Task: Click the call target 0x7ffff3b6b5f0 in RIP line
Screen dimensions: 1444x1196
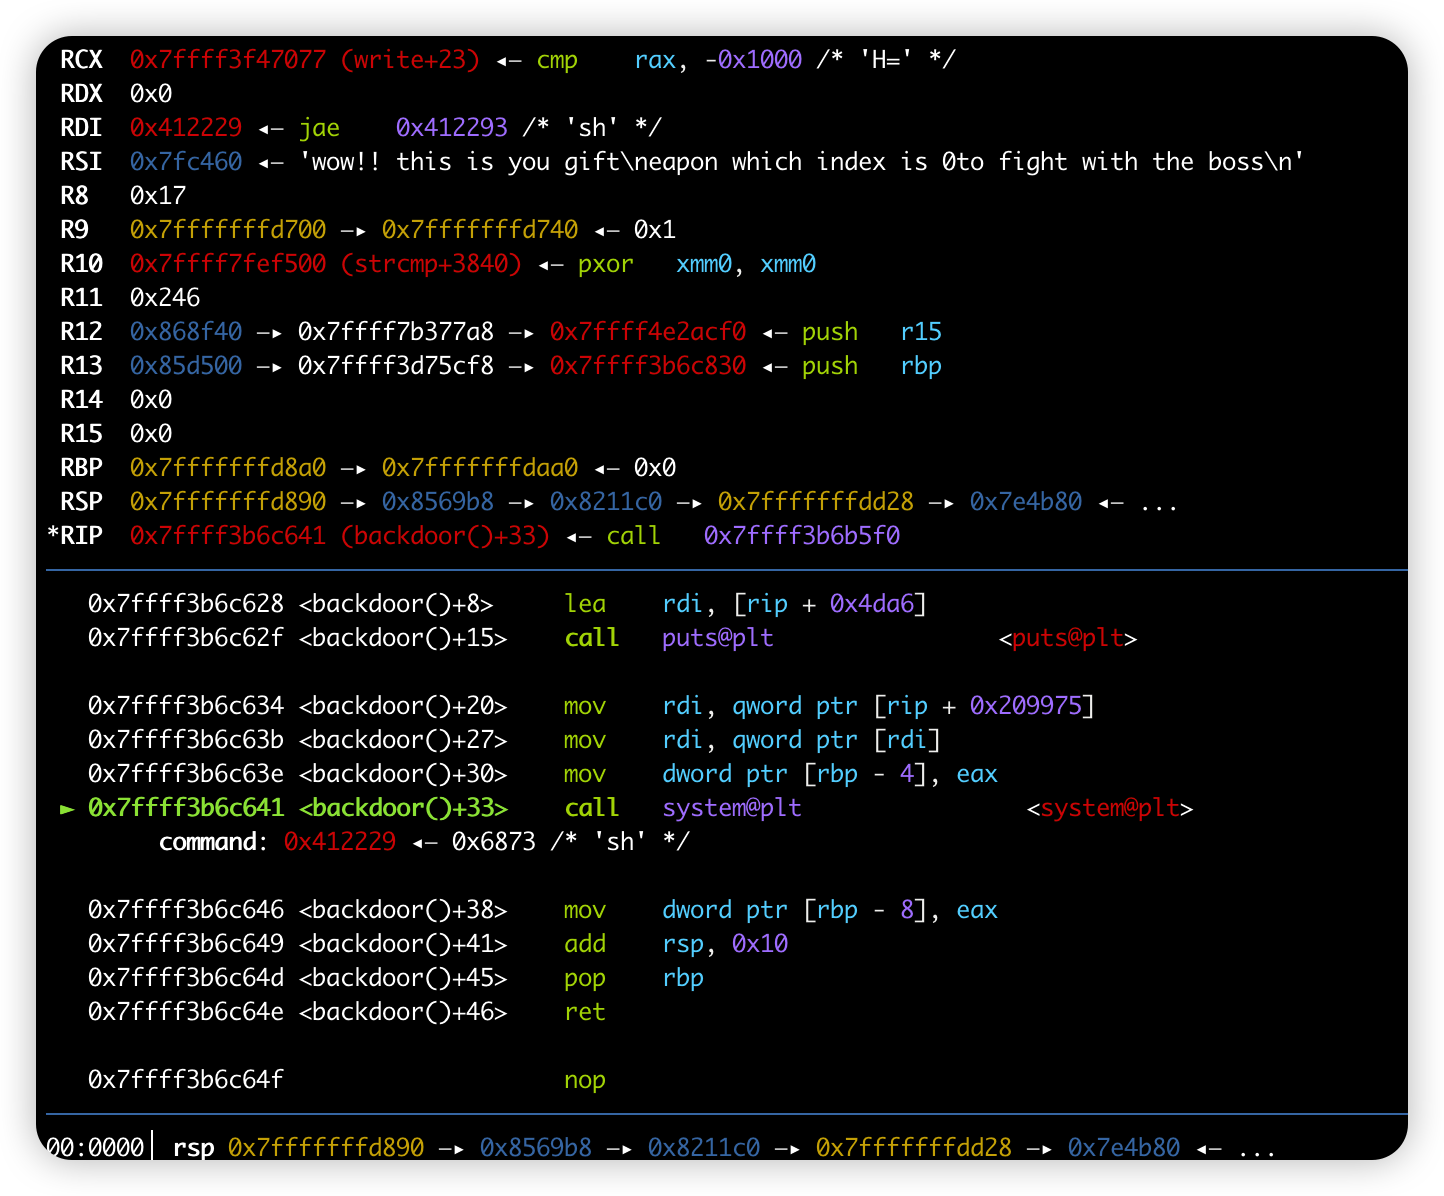Action: [x=802, y=535]
